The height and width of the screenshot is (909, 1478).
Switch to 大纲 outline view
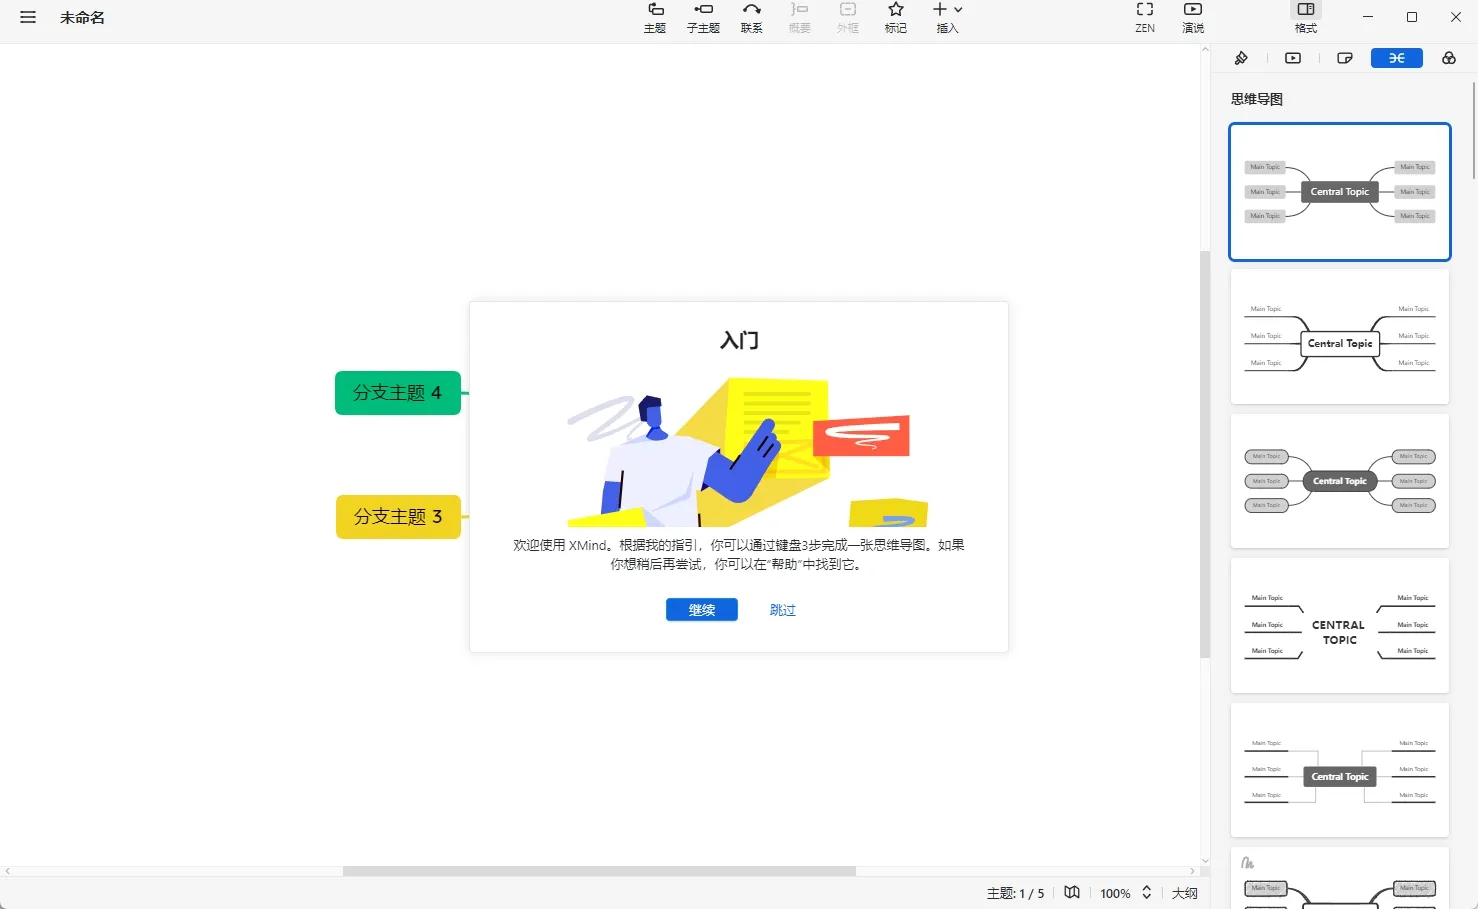[1185, 892]
